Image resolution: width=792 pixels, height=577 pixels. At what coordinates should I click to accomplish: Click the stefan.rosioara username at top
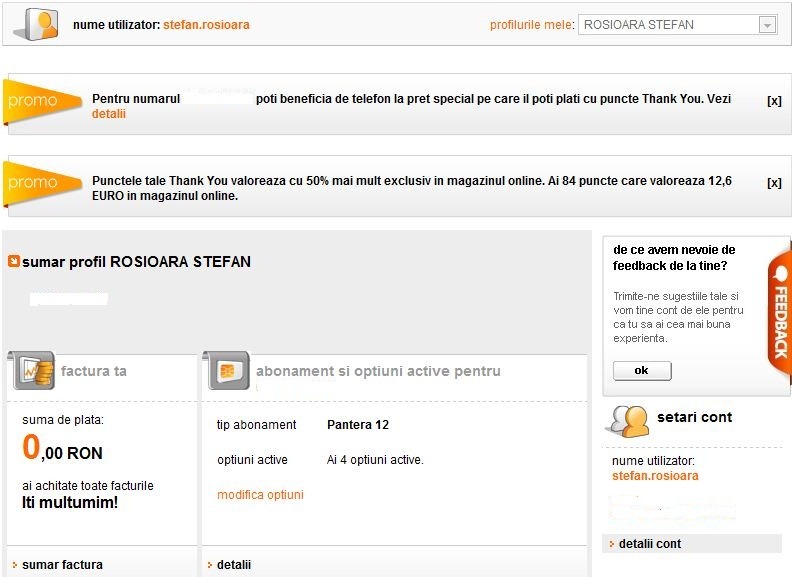[206, 25]
